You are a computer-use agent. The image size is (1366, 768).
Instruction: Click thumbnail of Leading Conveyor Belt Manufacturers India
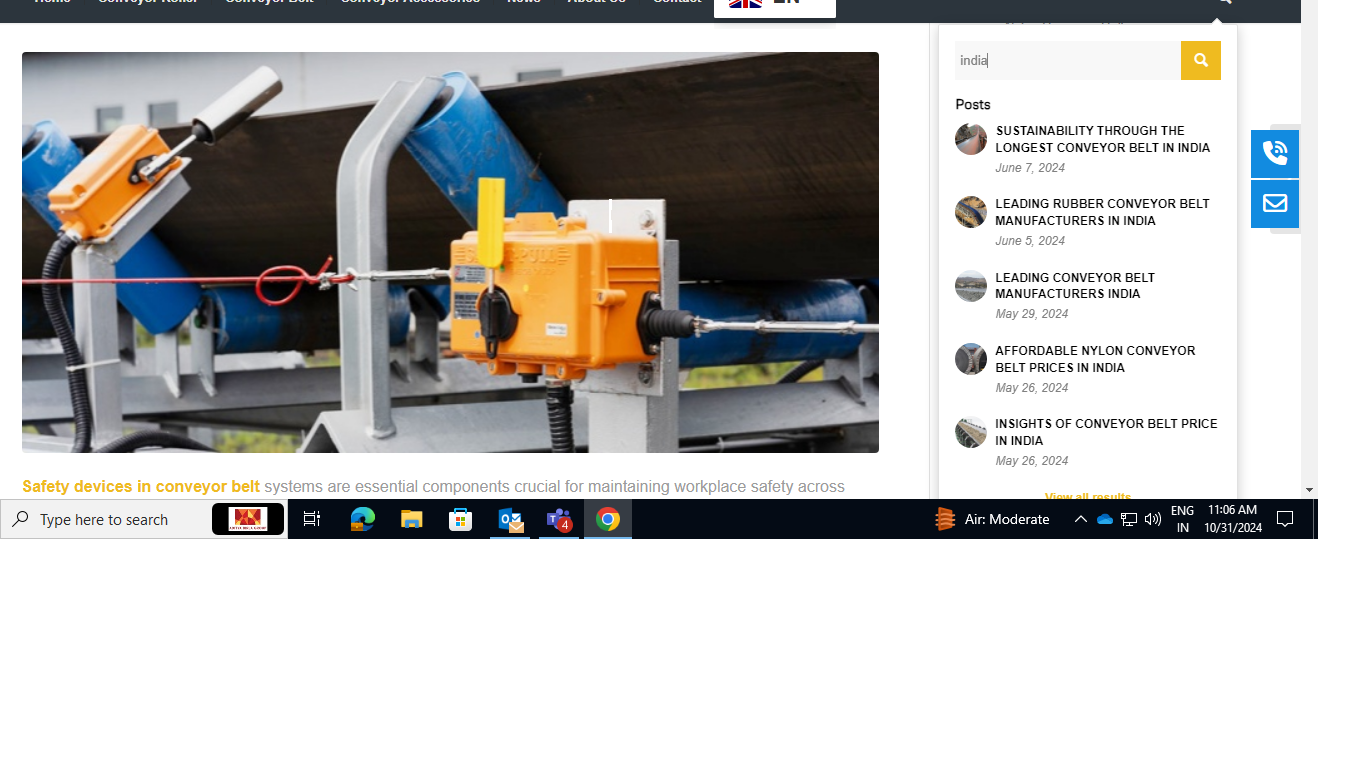point(971,286)
